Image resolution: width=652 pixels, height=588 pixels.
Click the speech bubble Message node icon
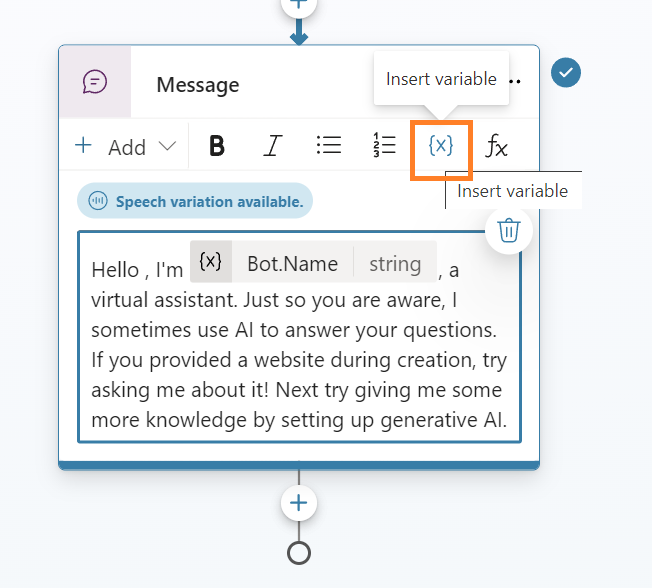tap(95, 82)
